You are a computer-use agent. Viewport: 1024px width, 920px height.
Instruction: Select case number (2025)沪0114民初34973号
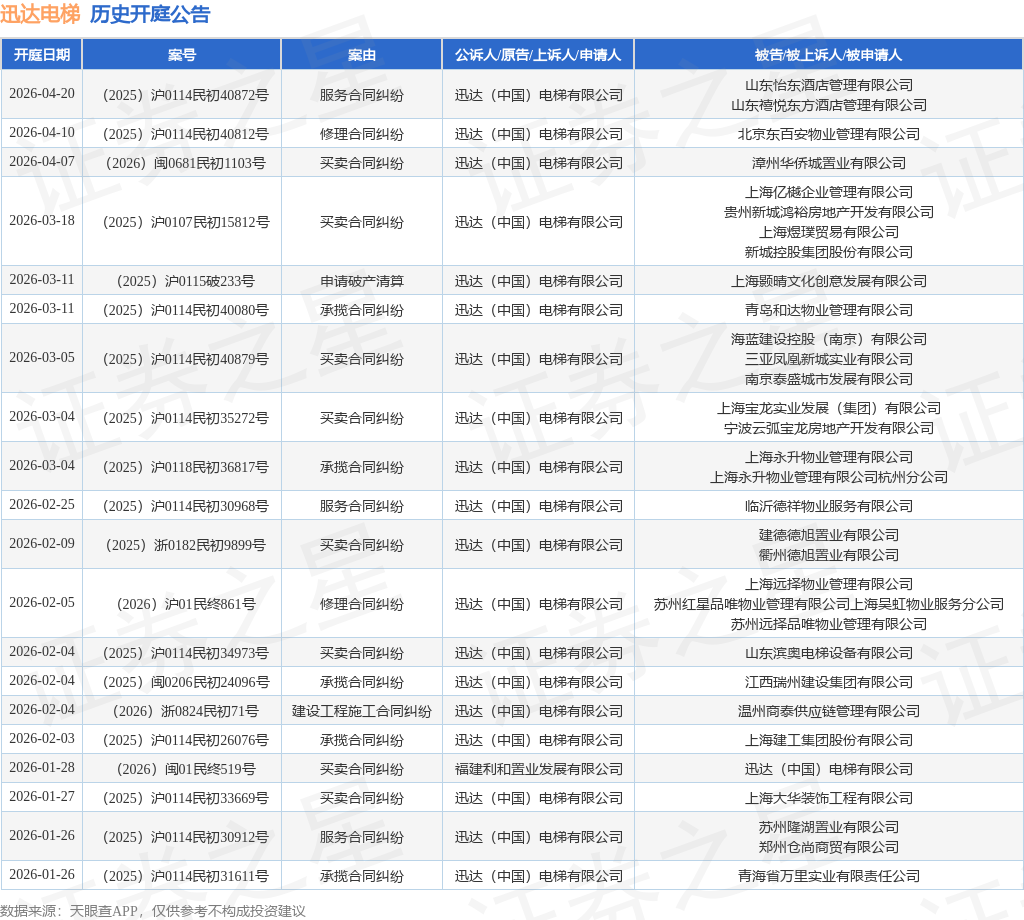click(x=185, y=653)
